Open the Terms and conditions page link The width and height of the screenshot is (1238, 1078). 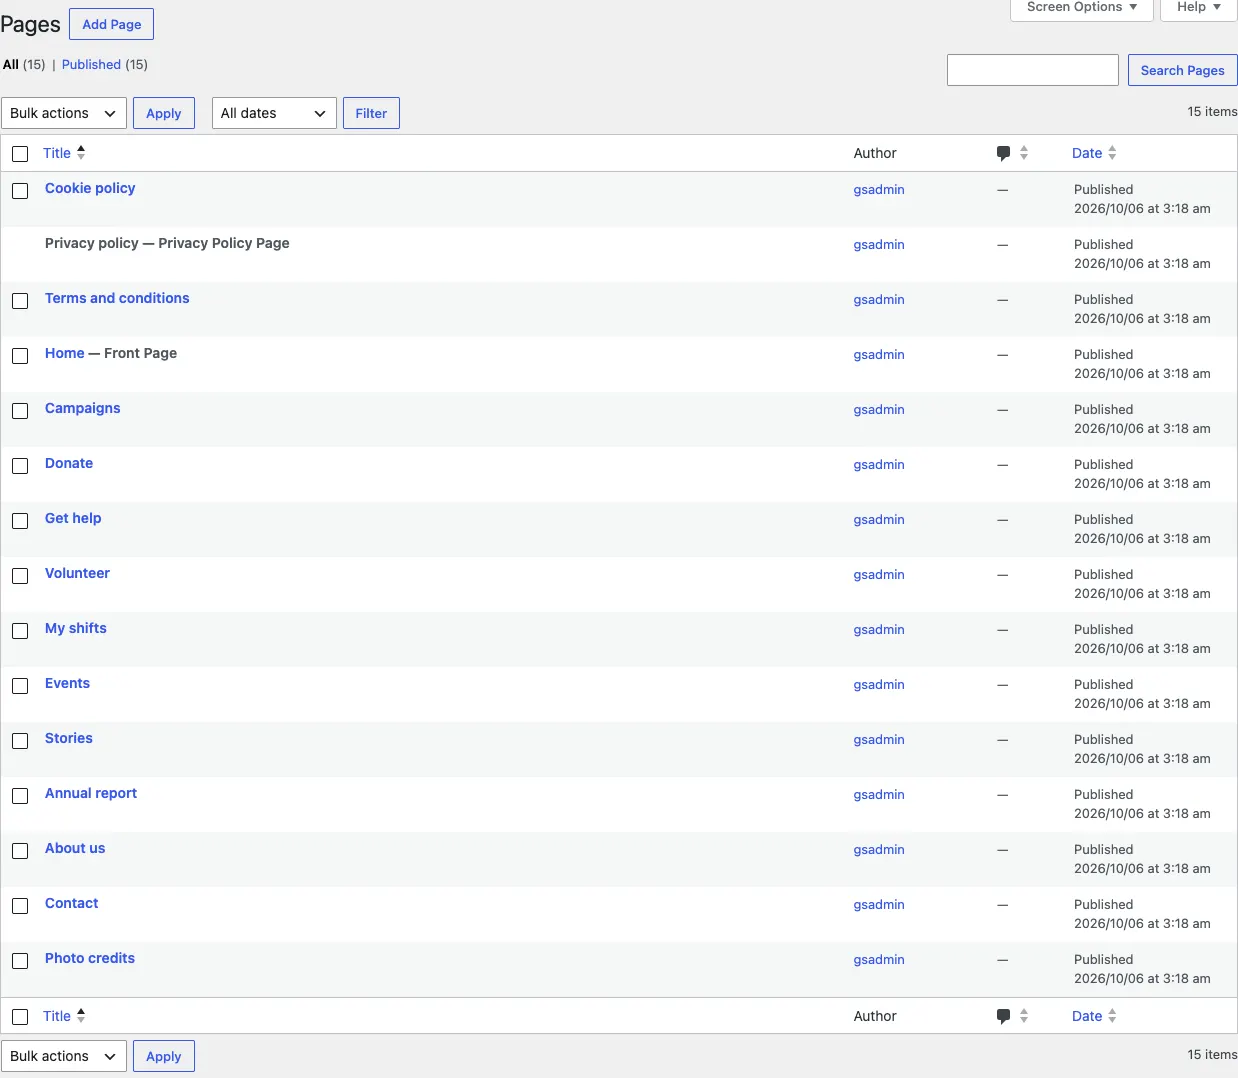(117, 298)
